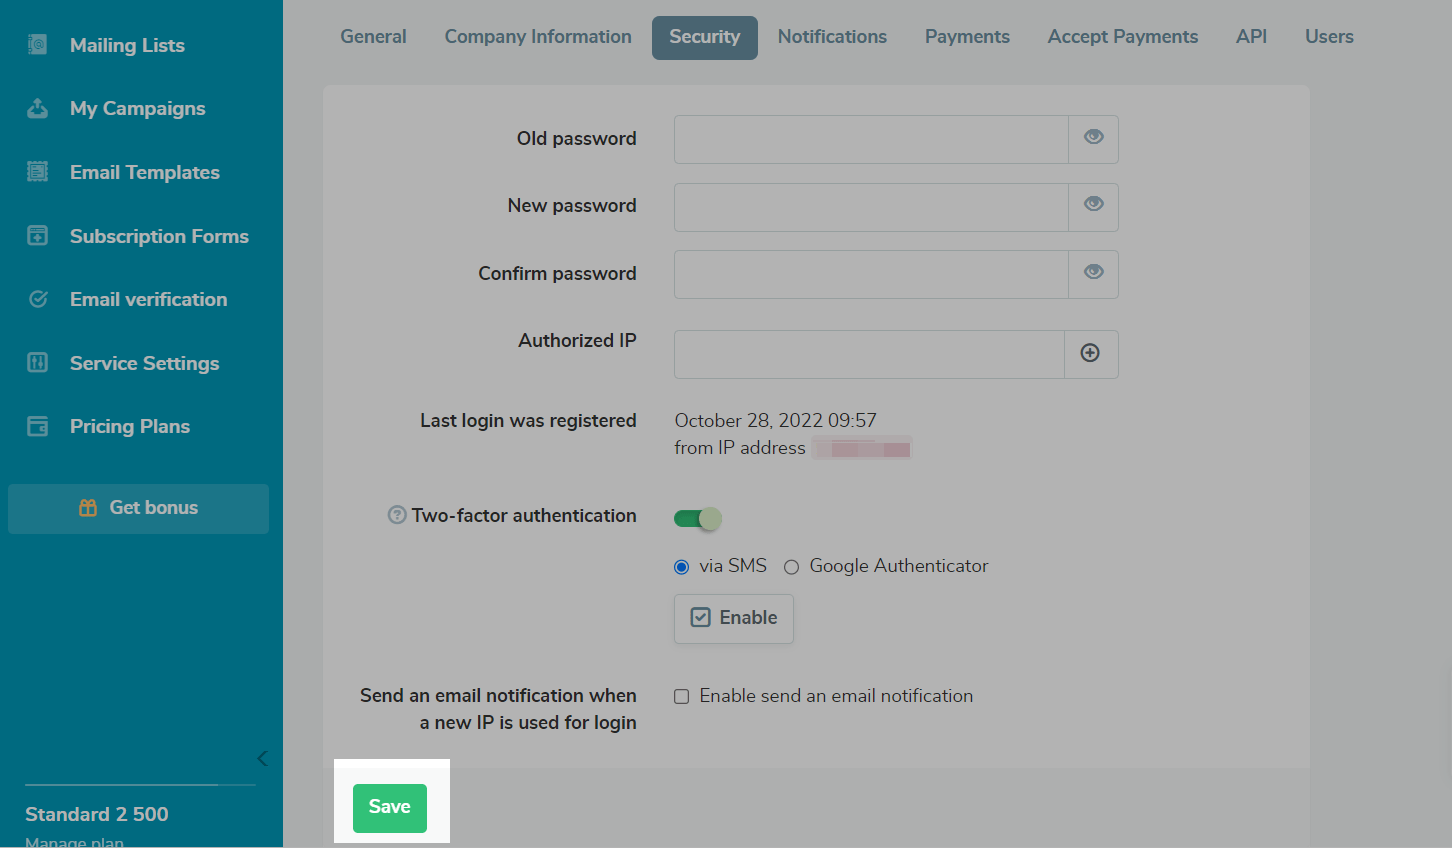Screen dimensions: 1452x848
Task: Switch to the Notifications tab
Action: coord(832,37)
